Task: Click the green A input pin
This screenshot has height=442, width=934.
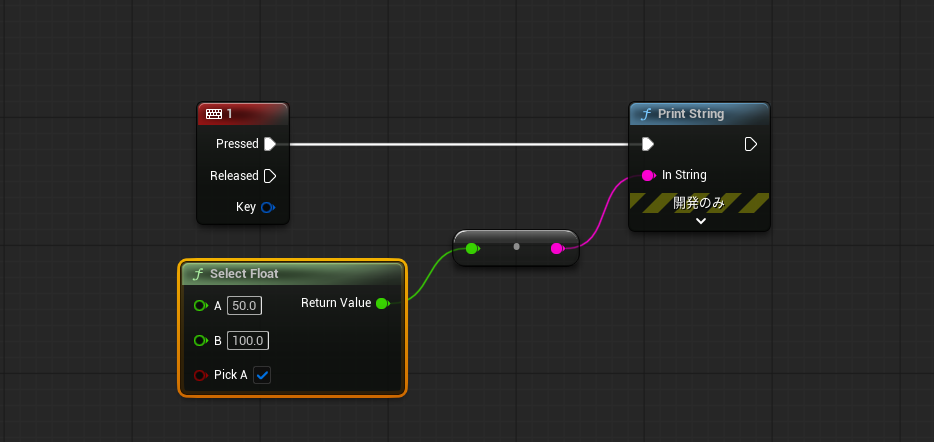Action: (200, 306)
